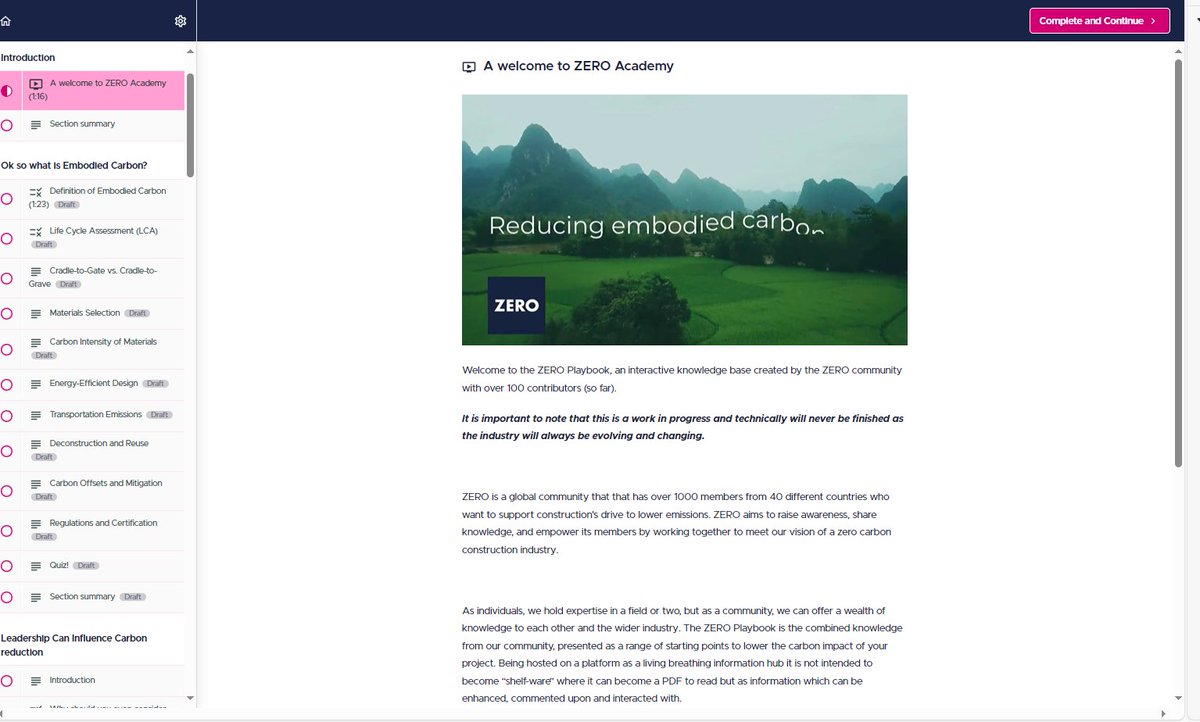
Task: Click text icon beside Cradle-to-Gate vs. Cradle-to-Grave
Action: tap(36, 271)
